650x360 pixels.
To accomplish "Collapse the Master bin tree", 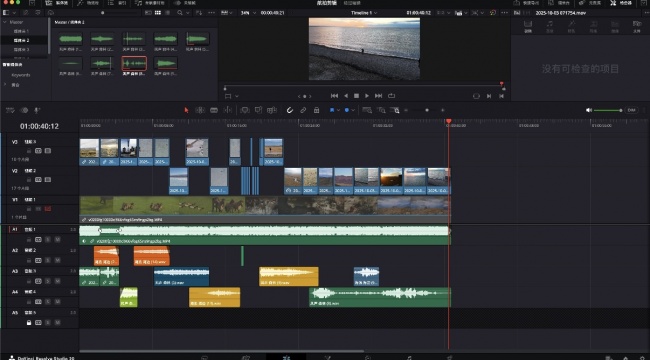I will click(x=5, y=22).
